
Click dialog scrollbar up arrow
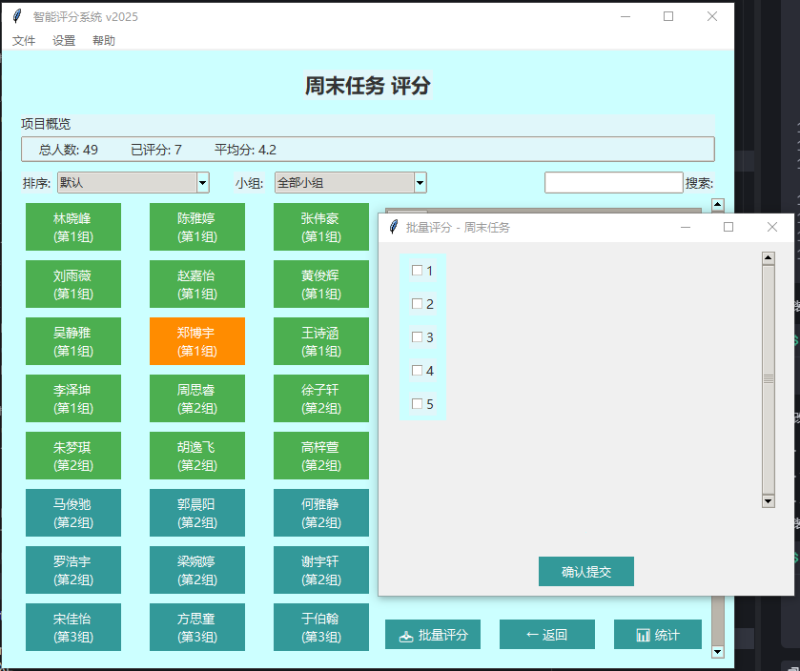768,258
